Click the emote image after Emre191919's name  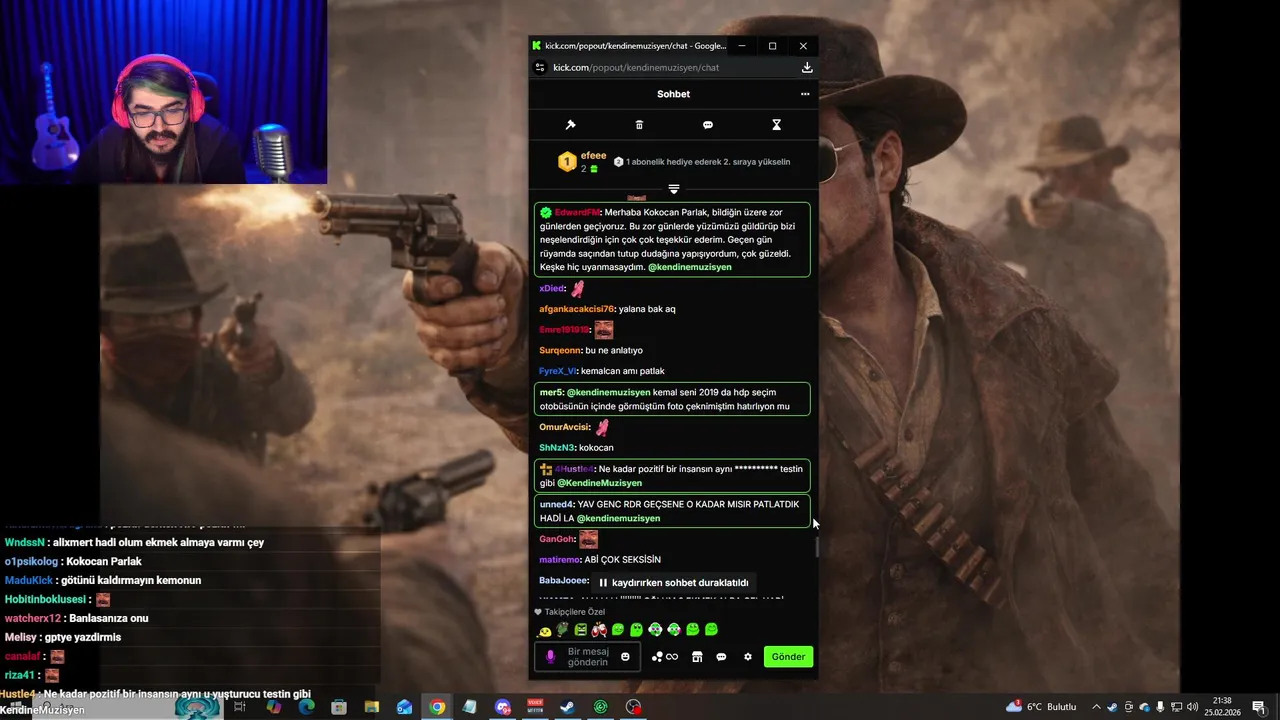point(604,329)
